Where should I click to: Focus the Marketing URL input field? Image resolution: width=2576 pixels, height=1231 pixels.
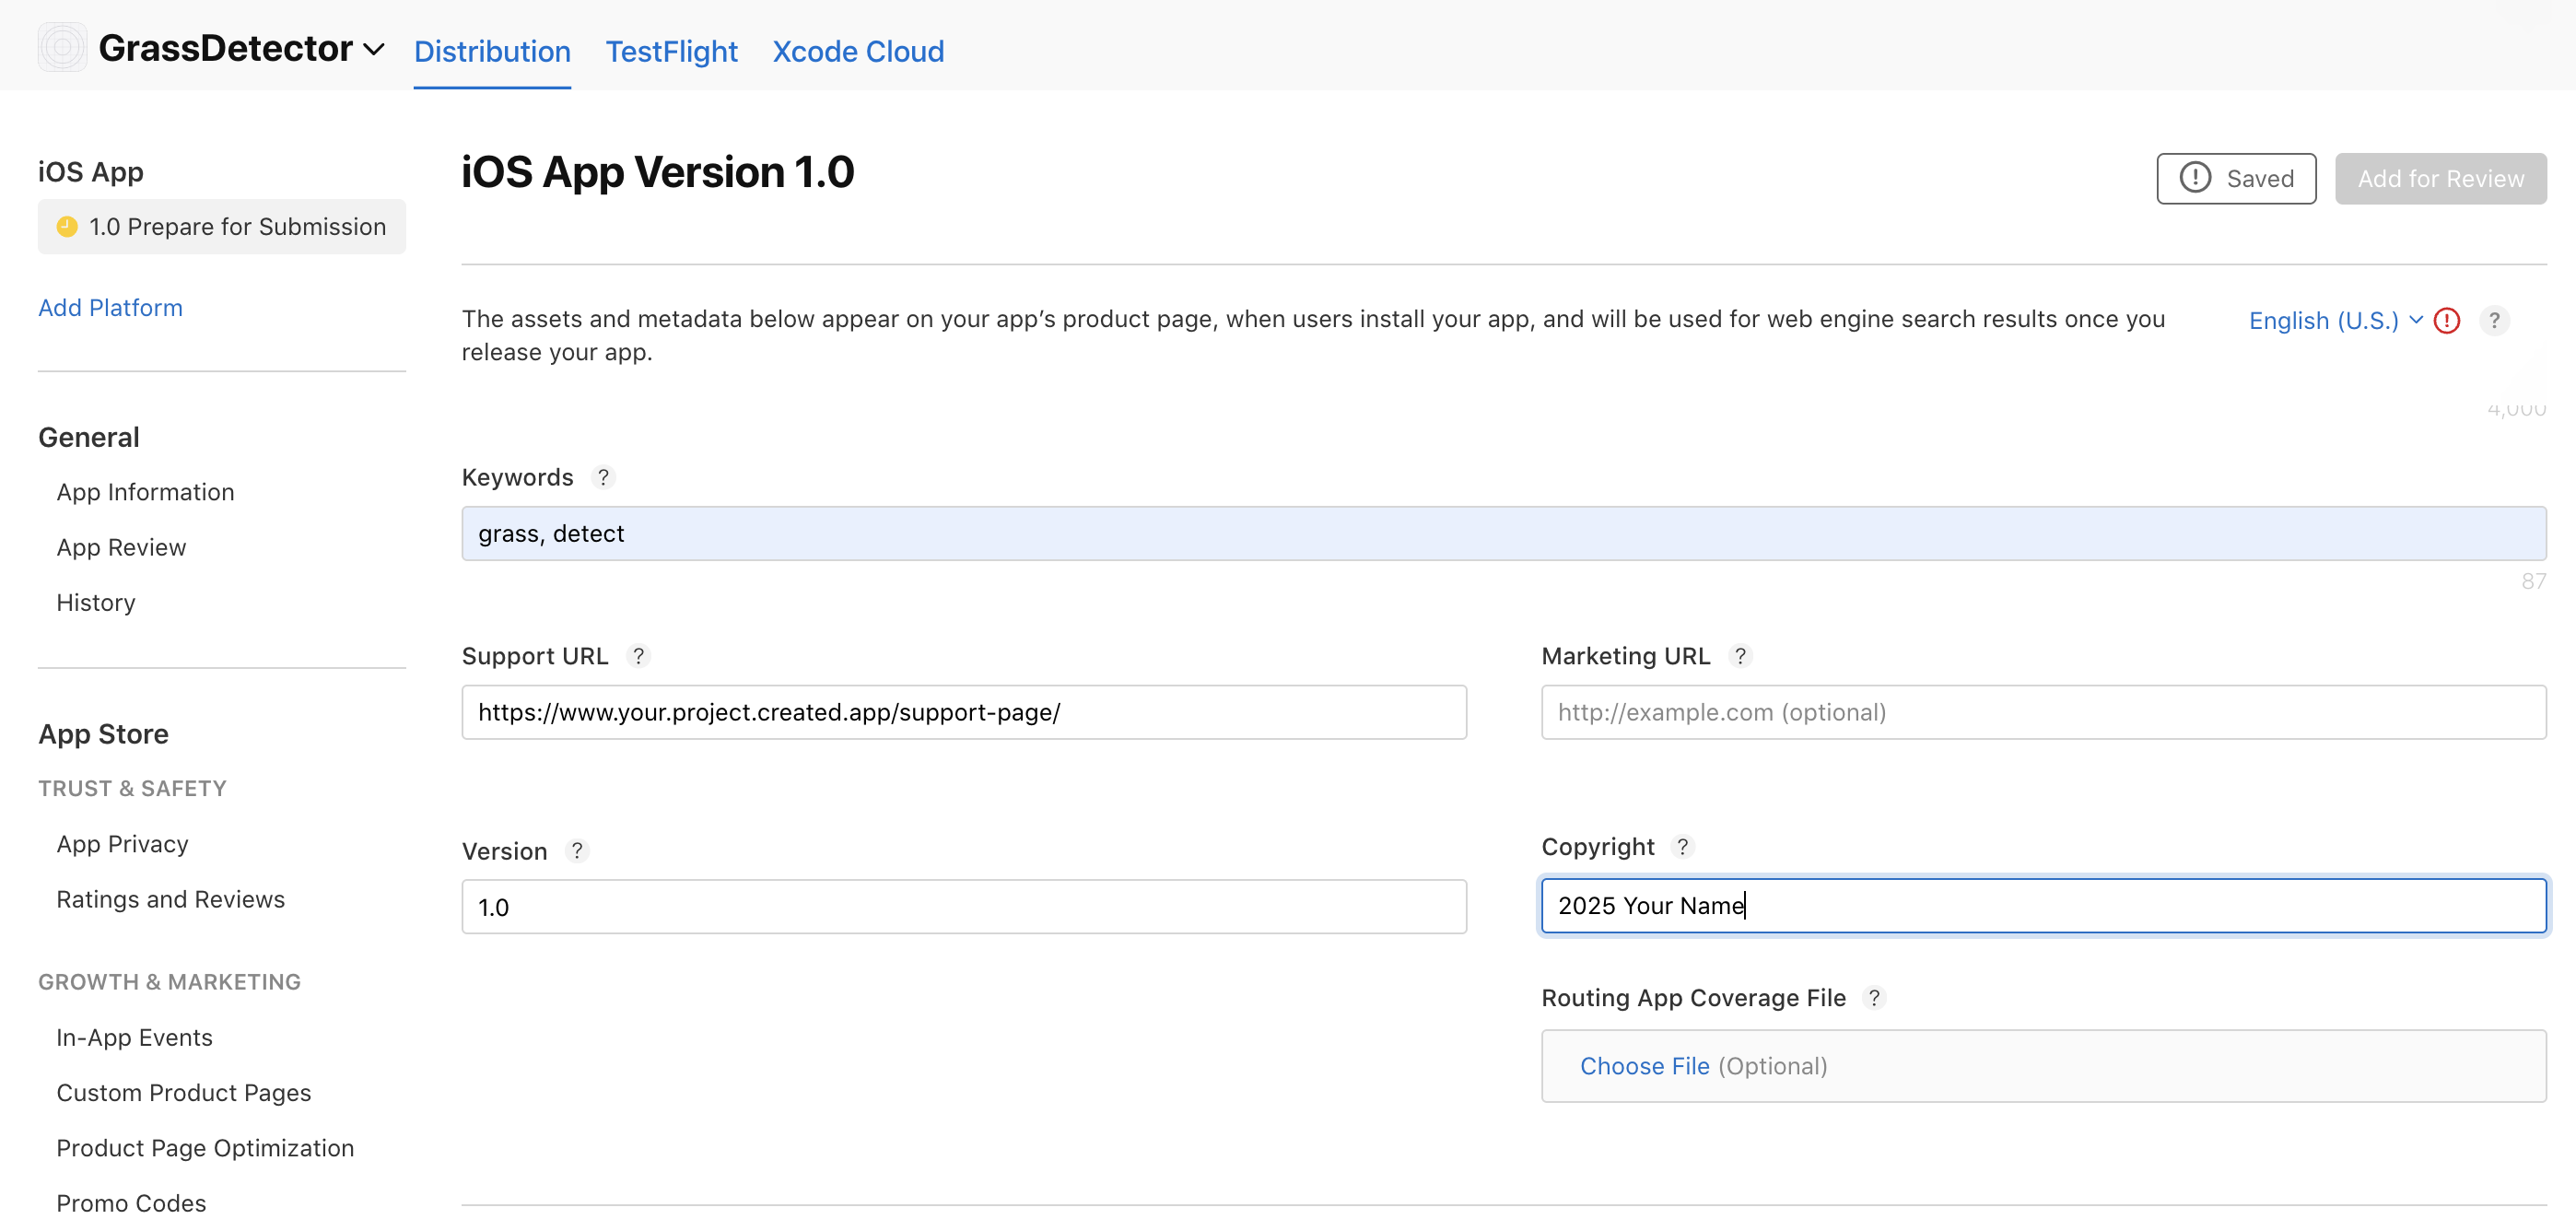click(2043, 712)
